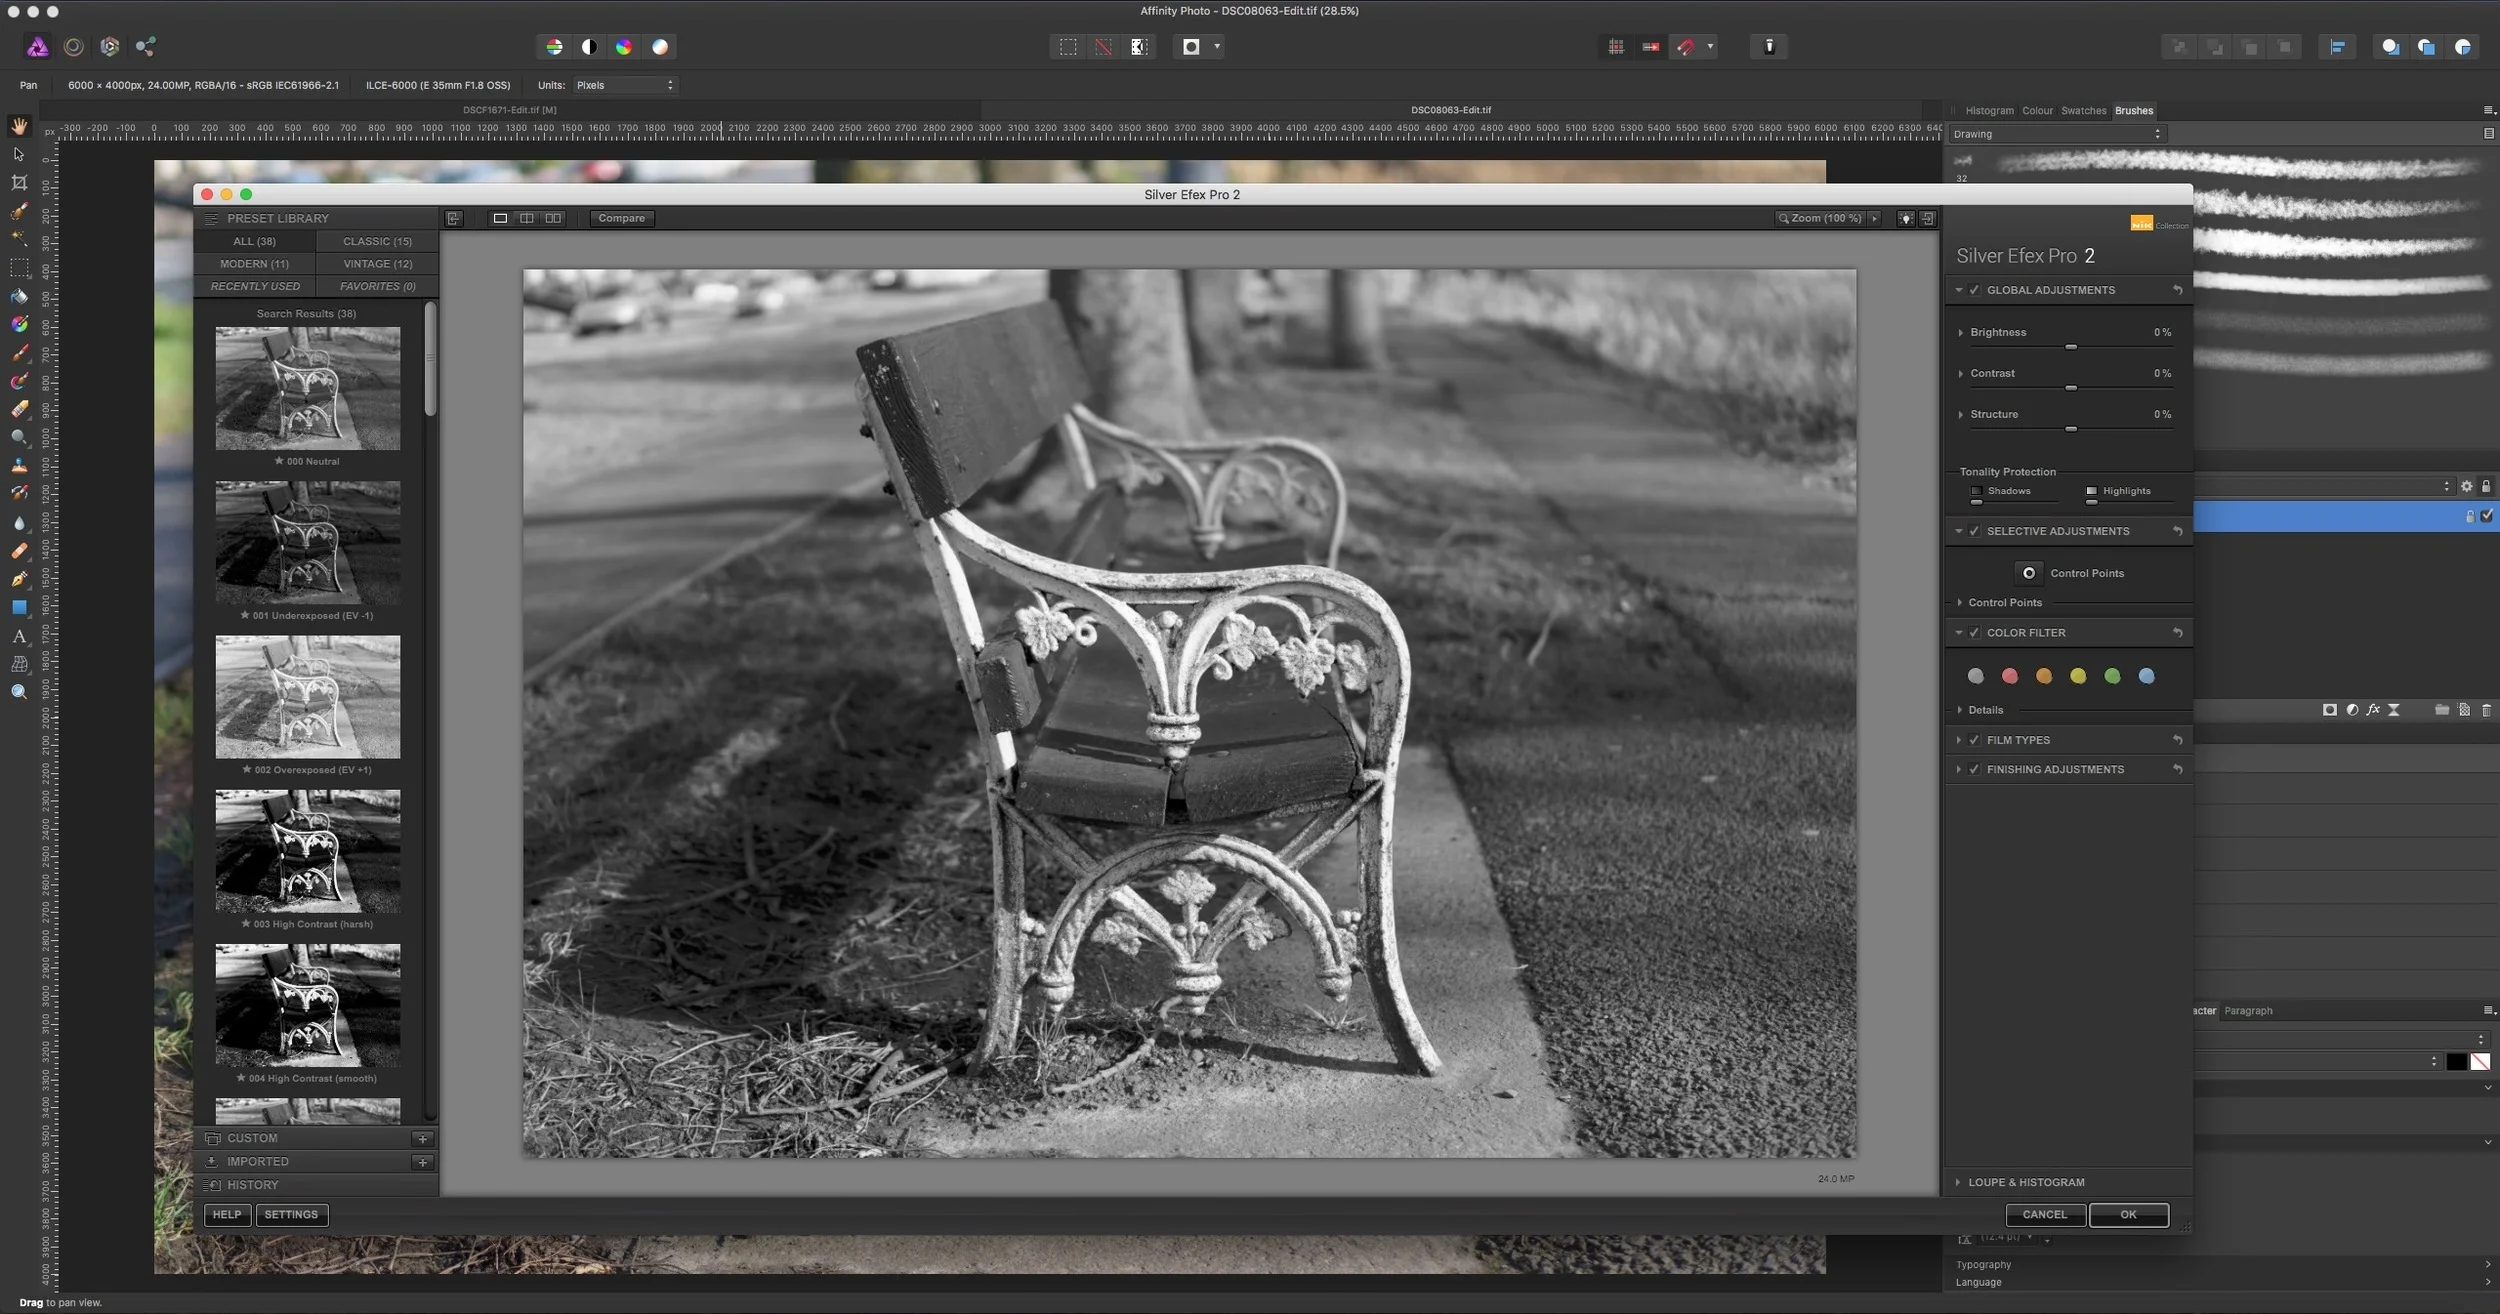Image resolution: width=2500 pixels, height=1314 pixels.
Task: Switch to the Histogram panel tab
Action: [1988, 111]
